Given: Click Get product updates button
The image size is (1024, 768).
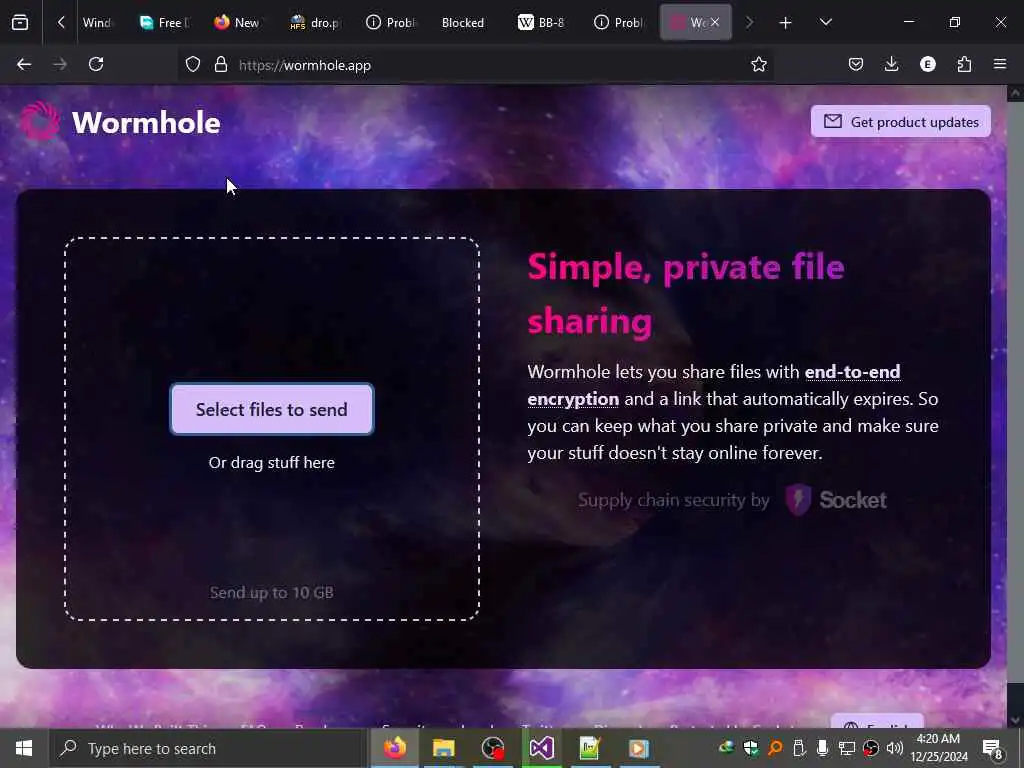Looking at the screenshot, I should point(901,121).
